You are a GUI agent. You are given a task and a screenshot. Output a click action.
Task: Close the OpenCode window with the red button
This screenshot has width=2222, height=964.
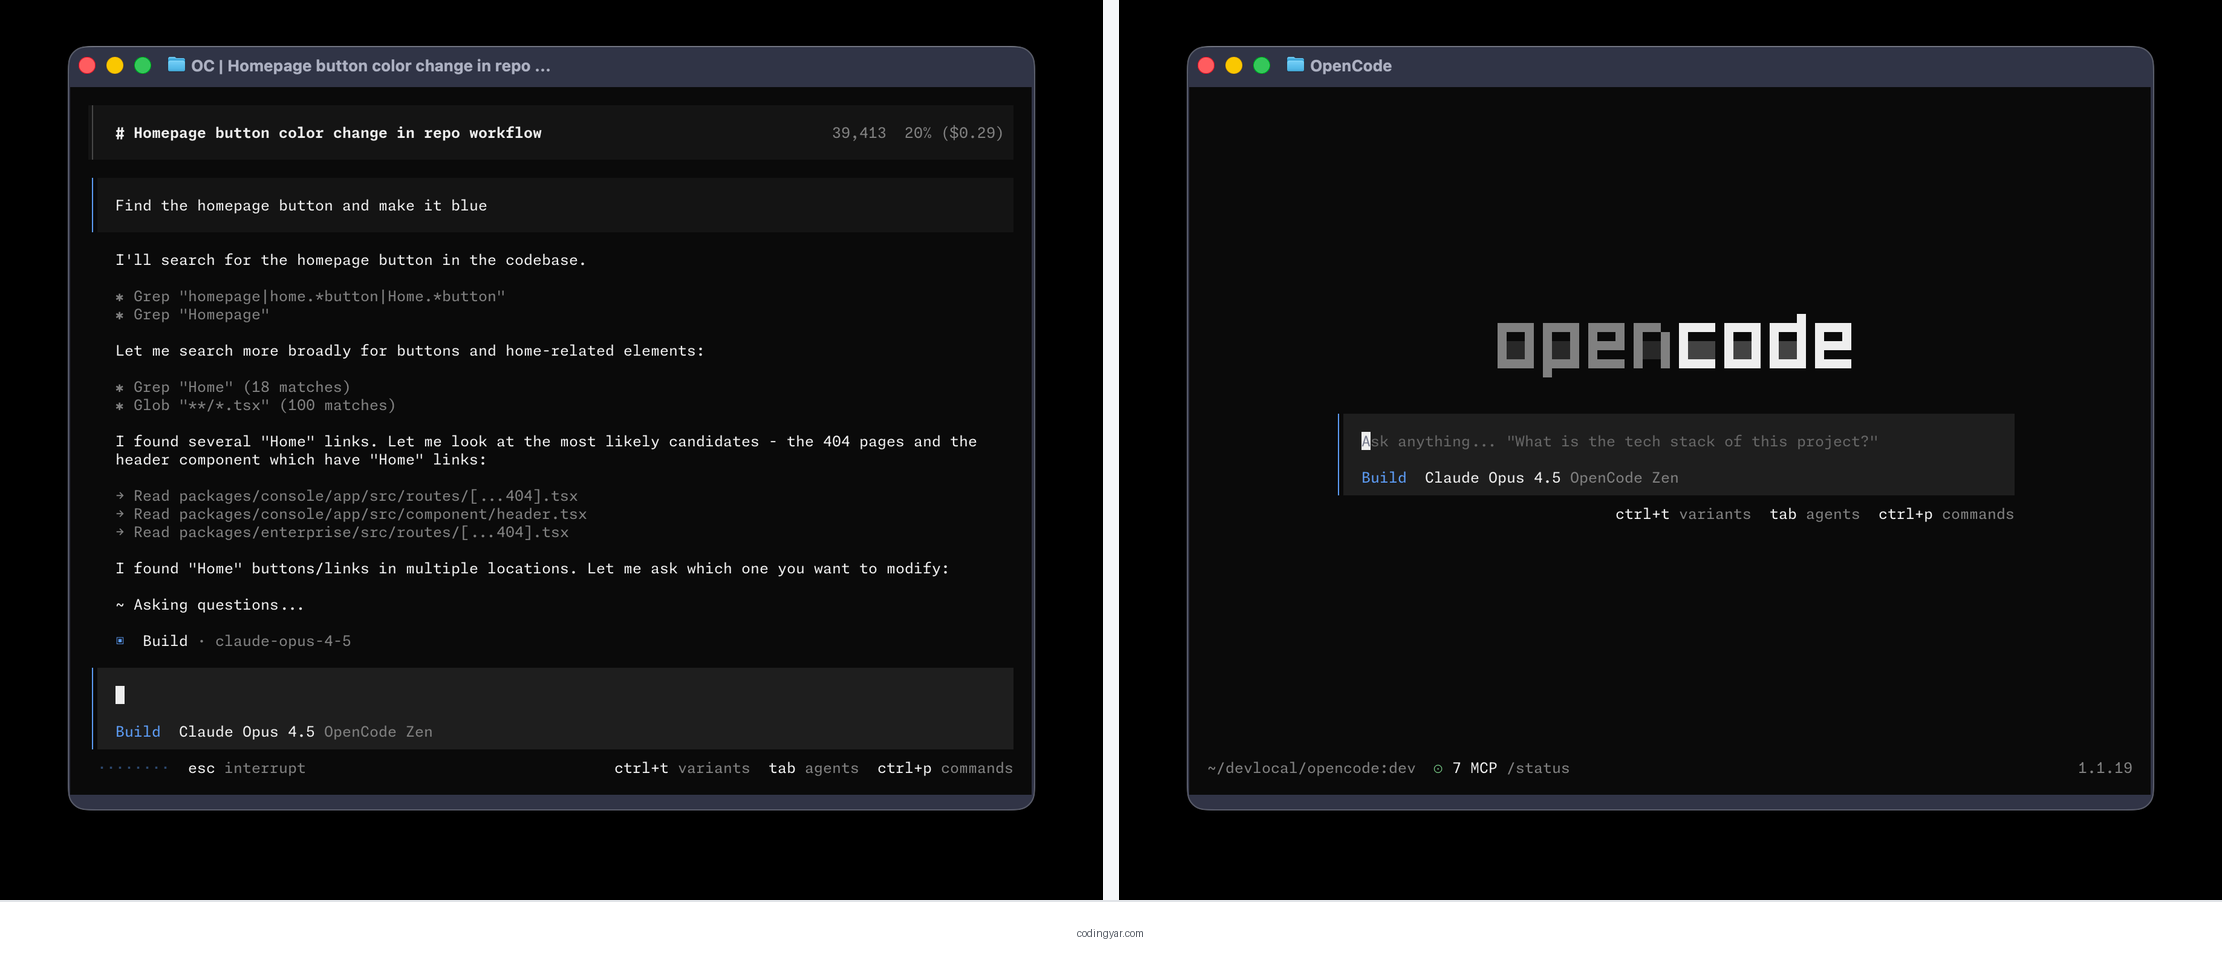tap(1206, 65)
